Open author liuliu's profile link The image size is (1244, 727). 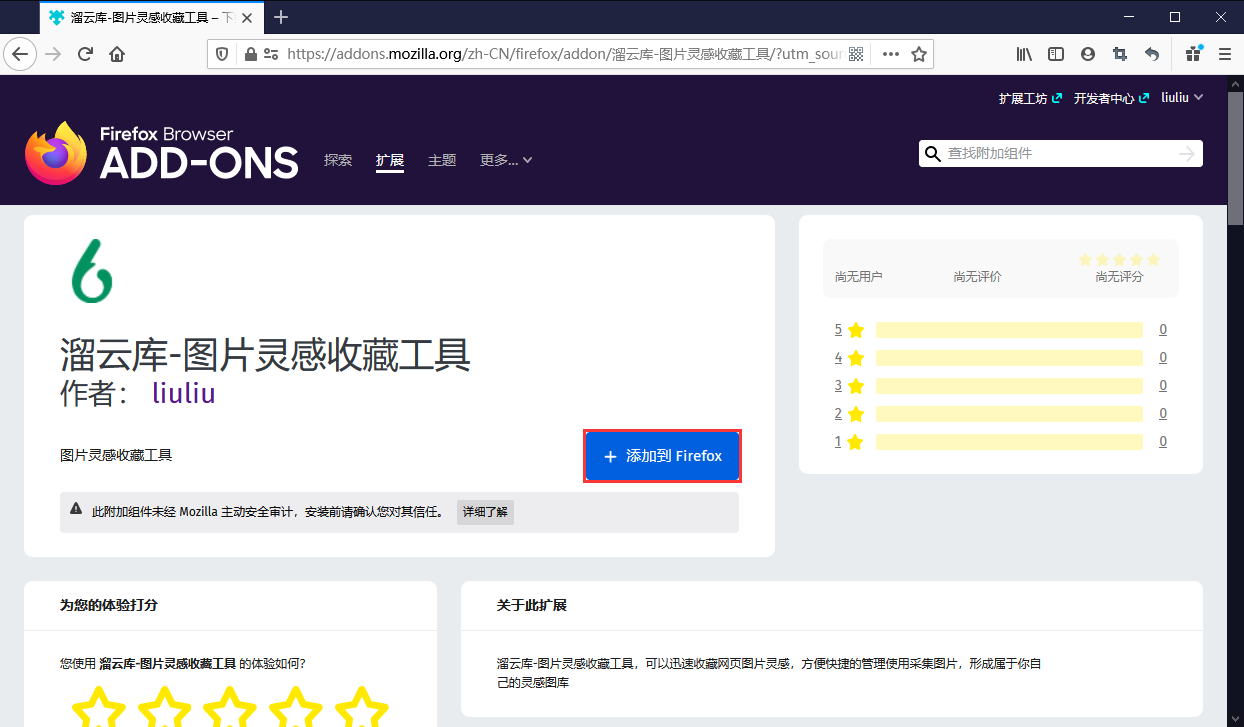184,393
